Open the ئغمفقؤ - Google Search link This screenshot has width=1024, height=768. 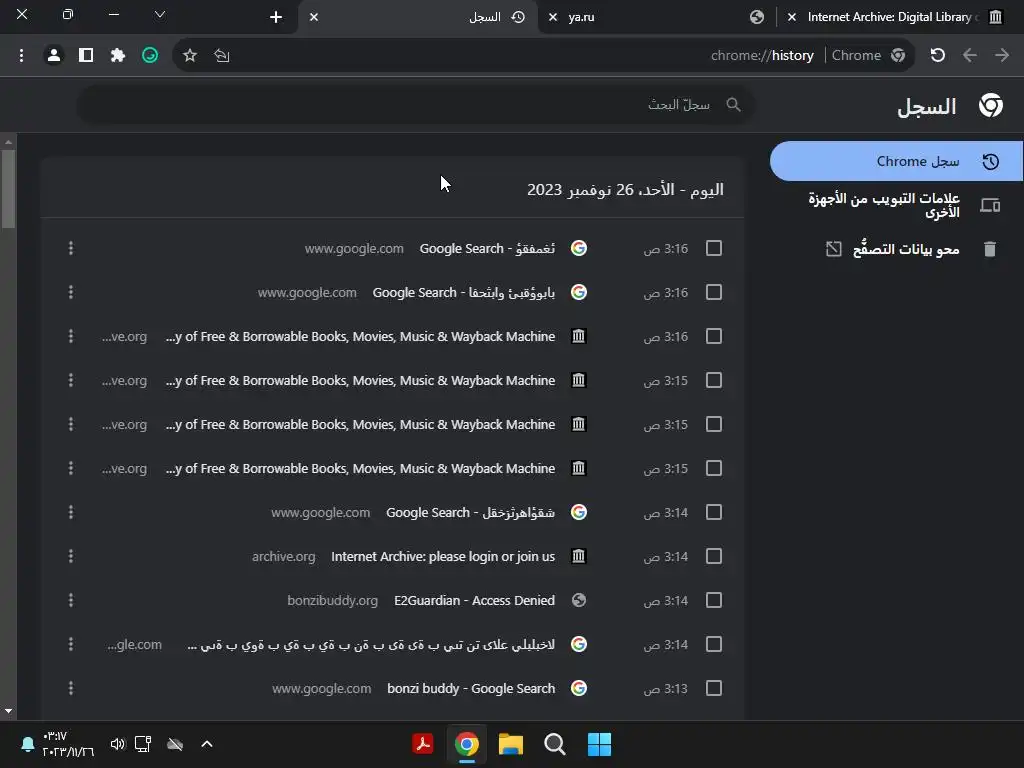click(487, 248)
